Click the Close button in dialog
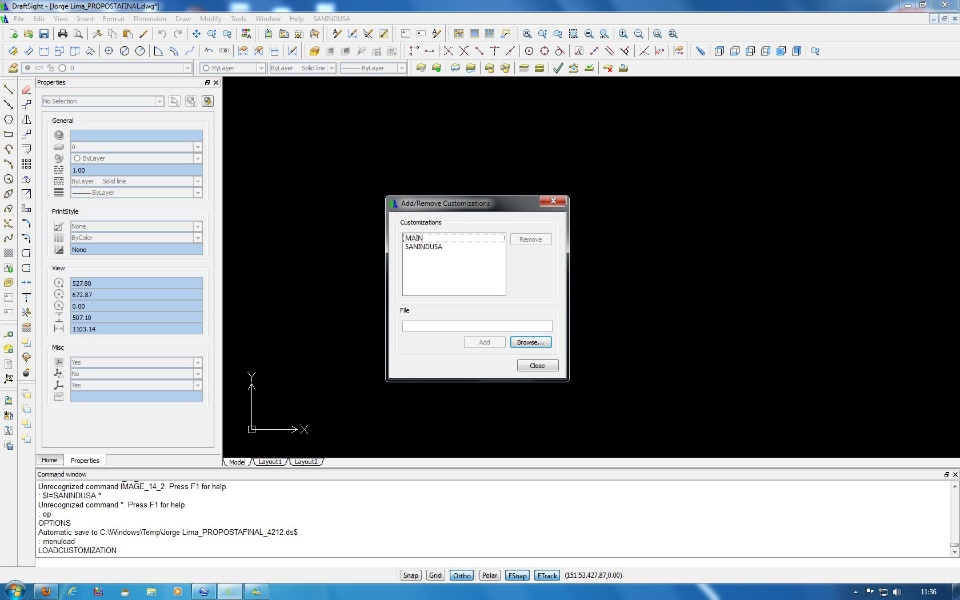Viewport: 960px width, 600px height. 538,366
